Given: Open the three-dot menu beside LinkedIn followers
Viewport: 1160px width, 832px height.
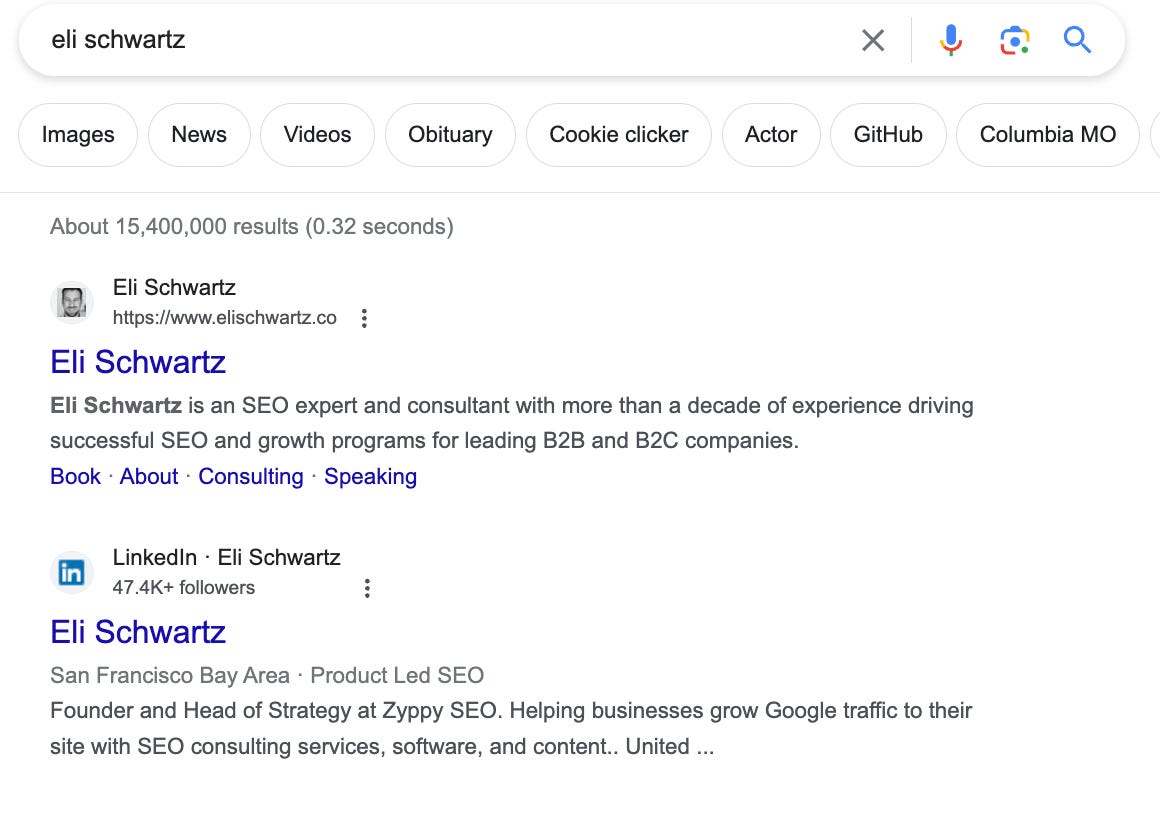Looking at the screenshot, I should [x=367, y=589].
